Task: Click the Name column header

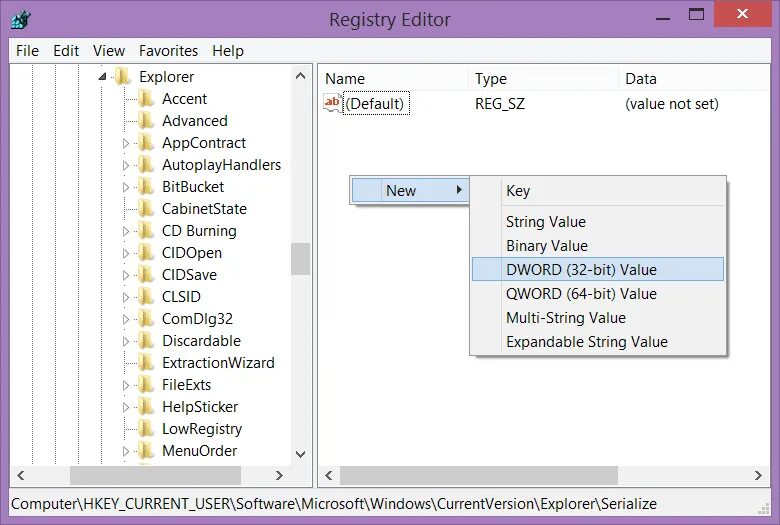Action: pyautogui.click(x=393, y=79)
